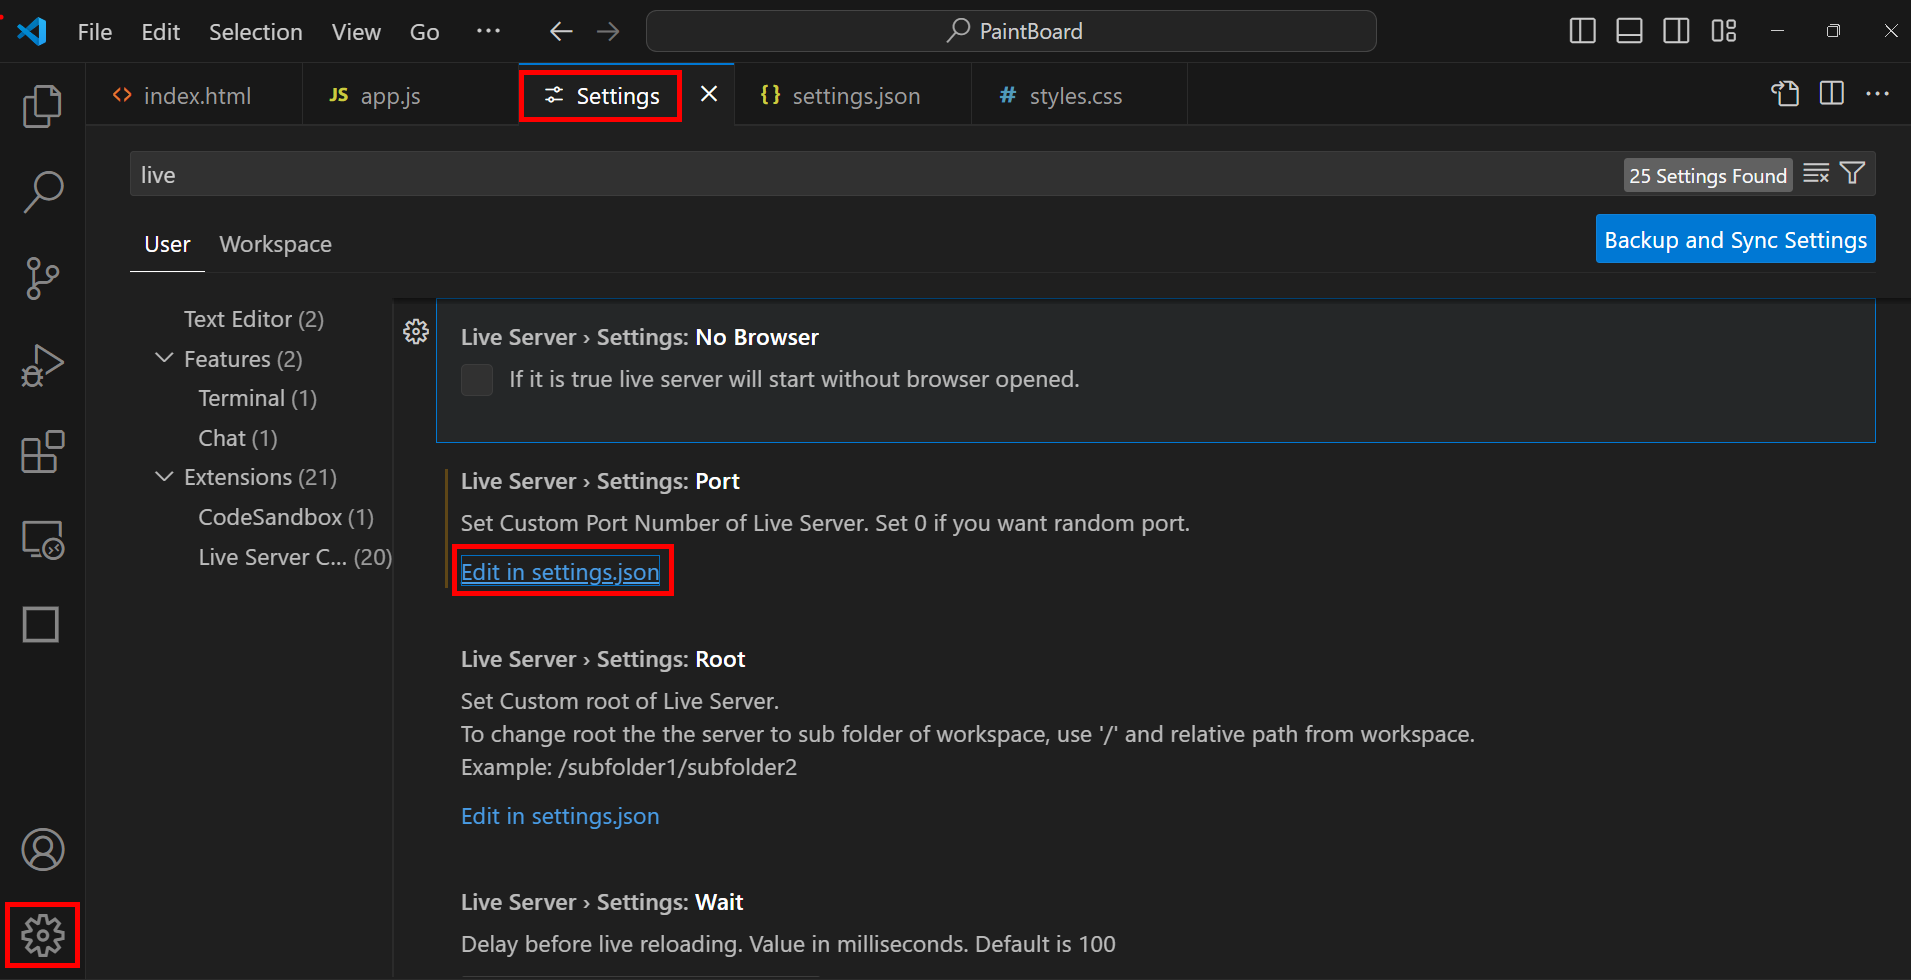Switch to the app.js tab
The width and height of the screenshot is (1911, 980).
410,95
